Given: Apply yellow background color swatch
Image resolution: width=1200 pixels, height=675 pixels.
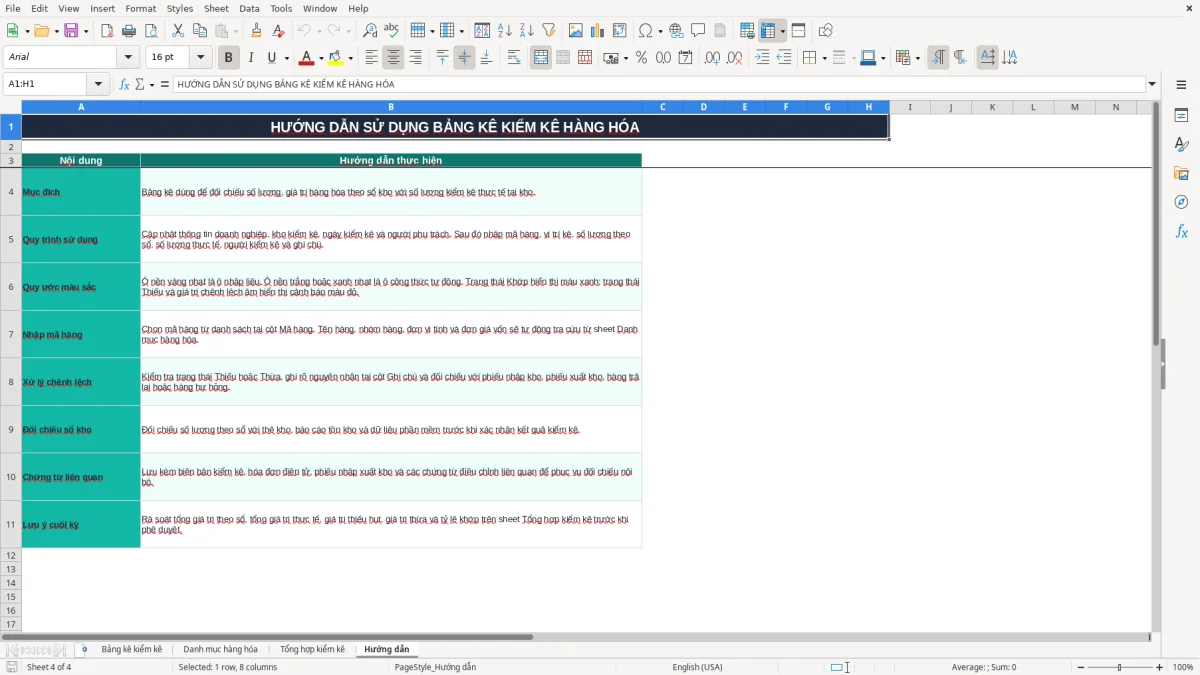Looking at the screenshot, I should coord(336,58).
